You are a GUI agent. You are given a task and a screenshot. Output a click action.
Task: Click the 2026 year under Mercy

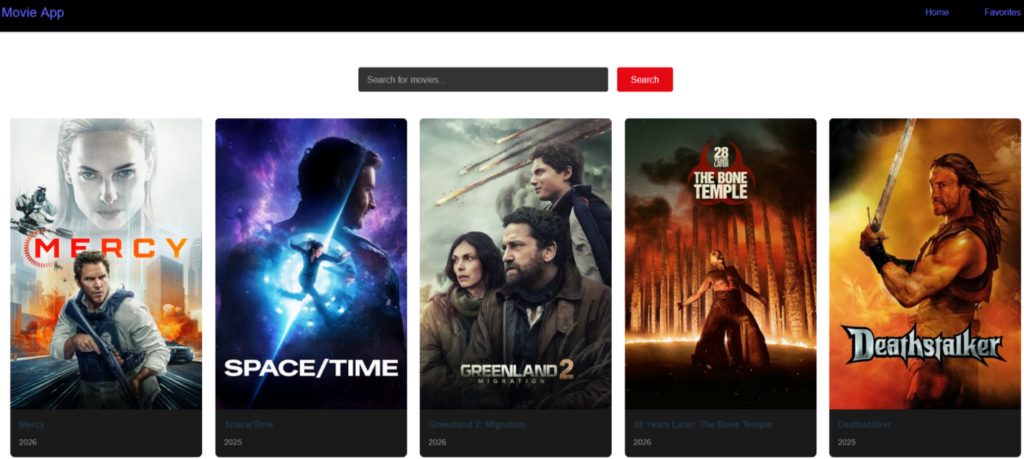click(27, 442)
